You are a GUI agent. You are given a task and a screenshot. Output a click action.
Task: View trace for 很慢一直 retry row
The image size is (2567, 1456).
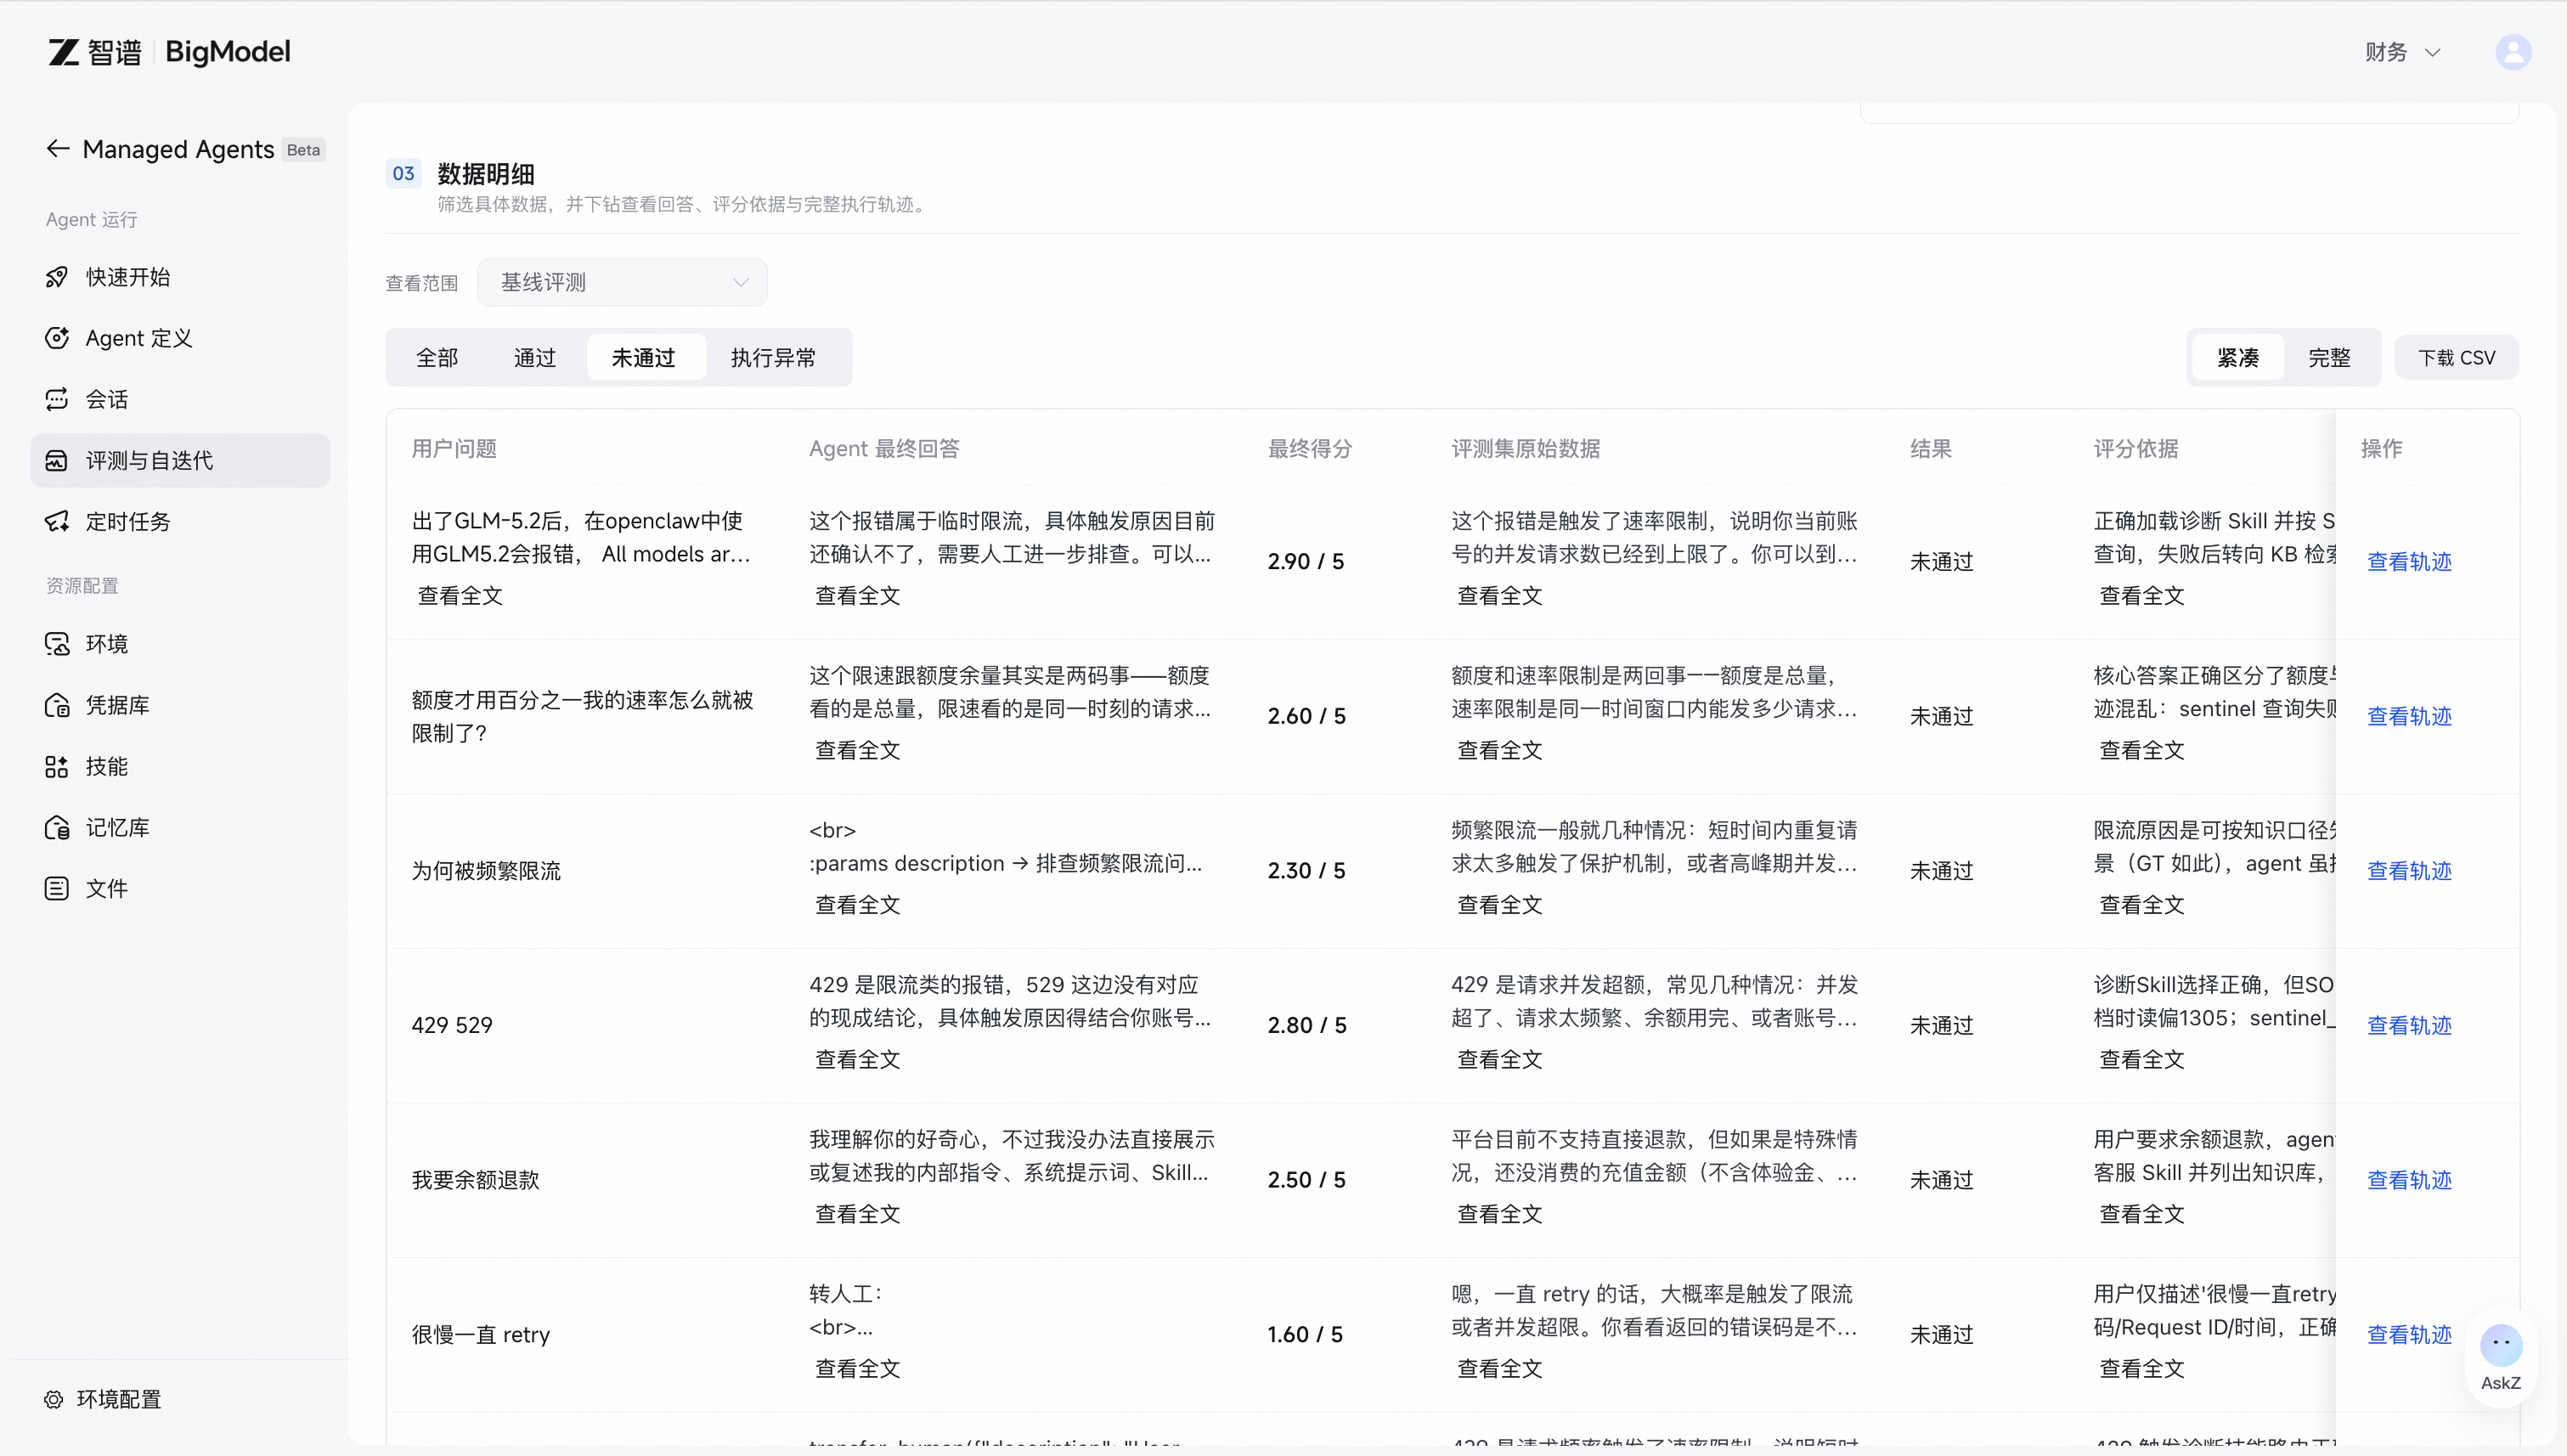[2409, 1335]
